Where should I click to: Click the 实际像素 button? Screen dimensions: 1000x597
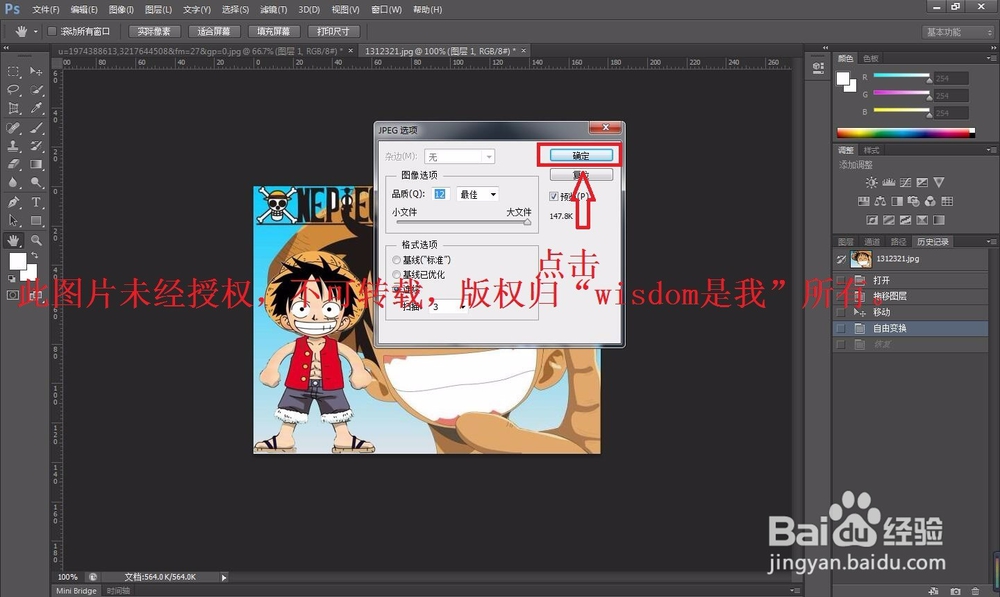click(x=154, y=31)
